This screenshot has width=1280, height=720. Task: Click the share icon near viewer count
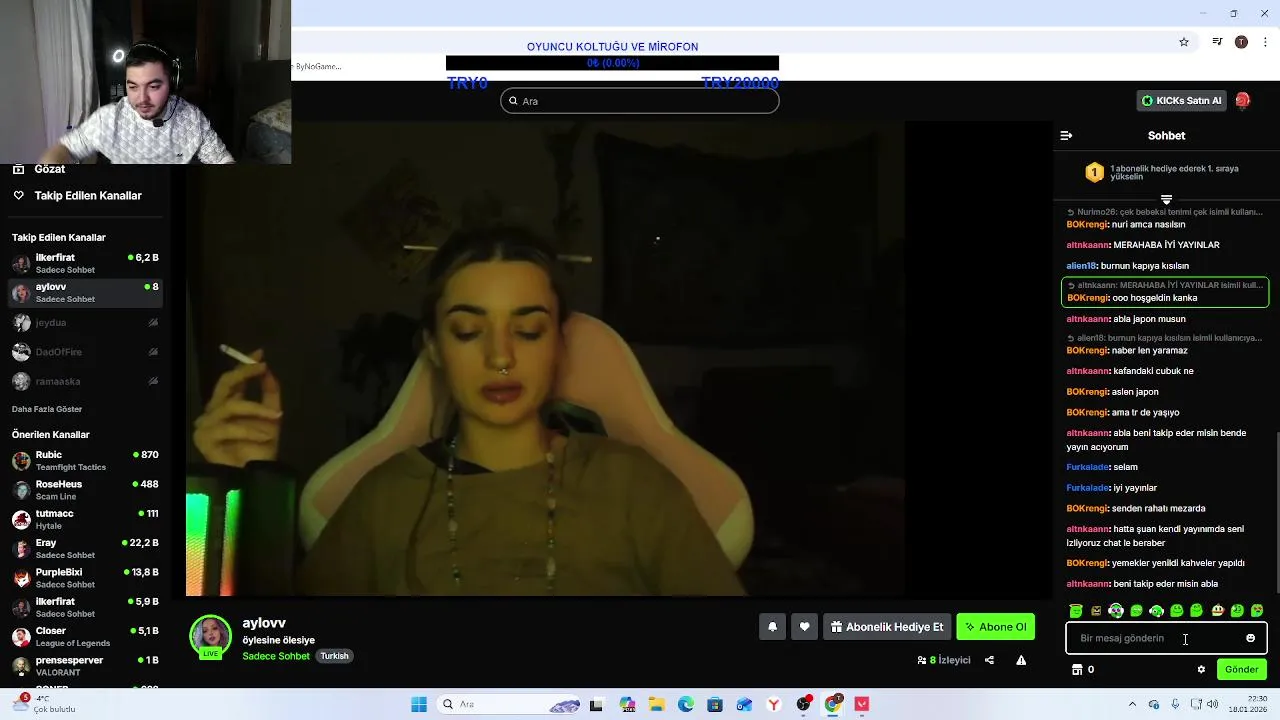989,660
